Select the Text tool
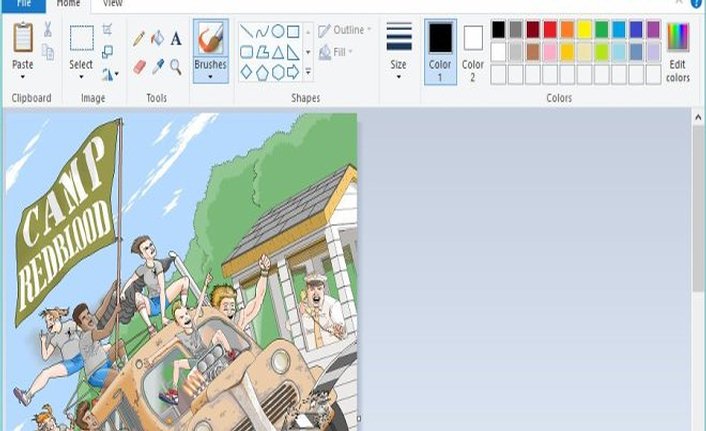 click(x=176, y=39)
